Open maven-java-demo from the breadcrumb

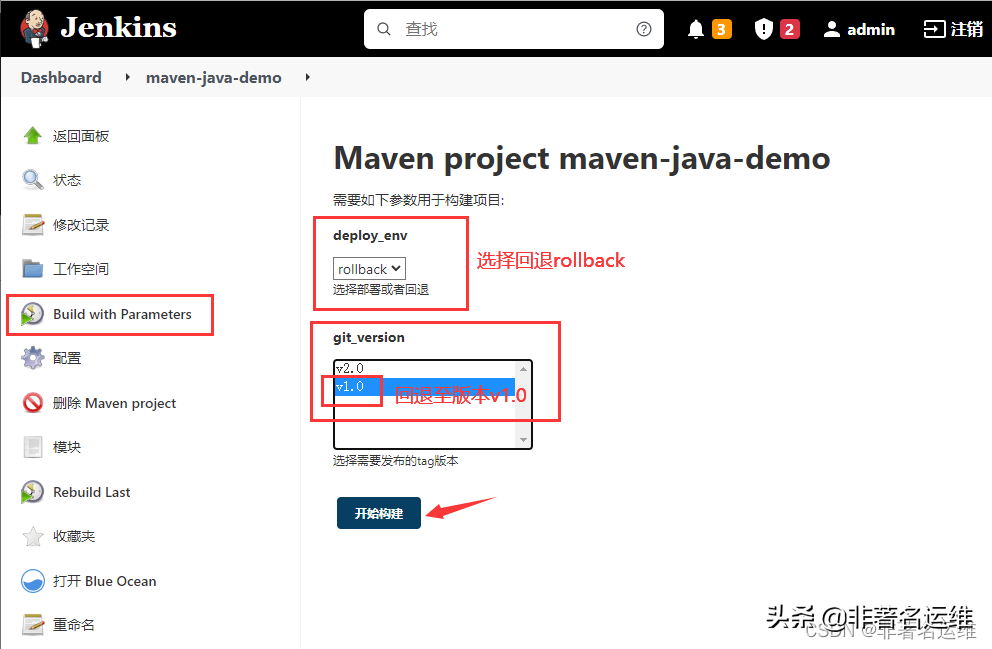213,77
